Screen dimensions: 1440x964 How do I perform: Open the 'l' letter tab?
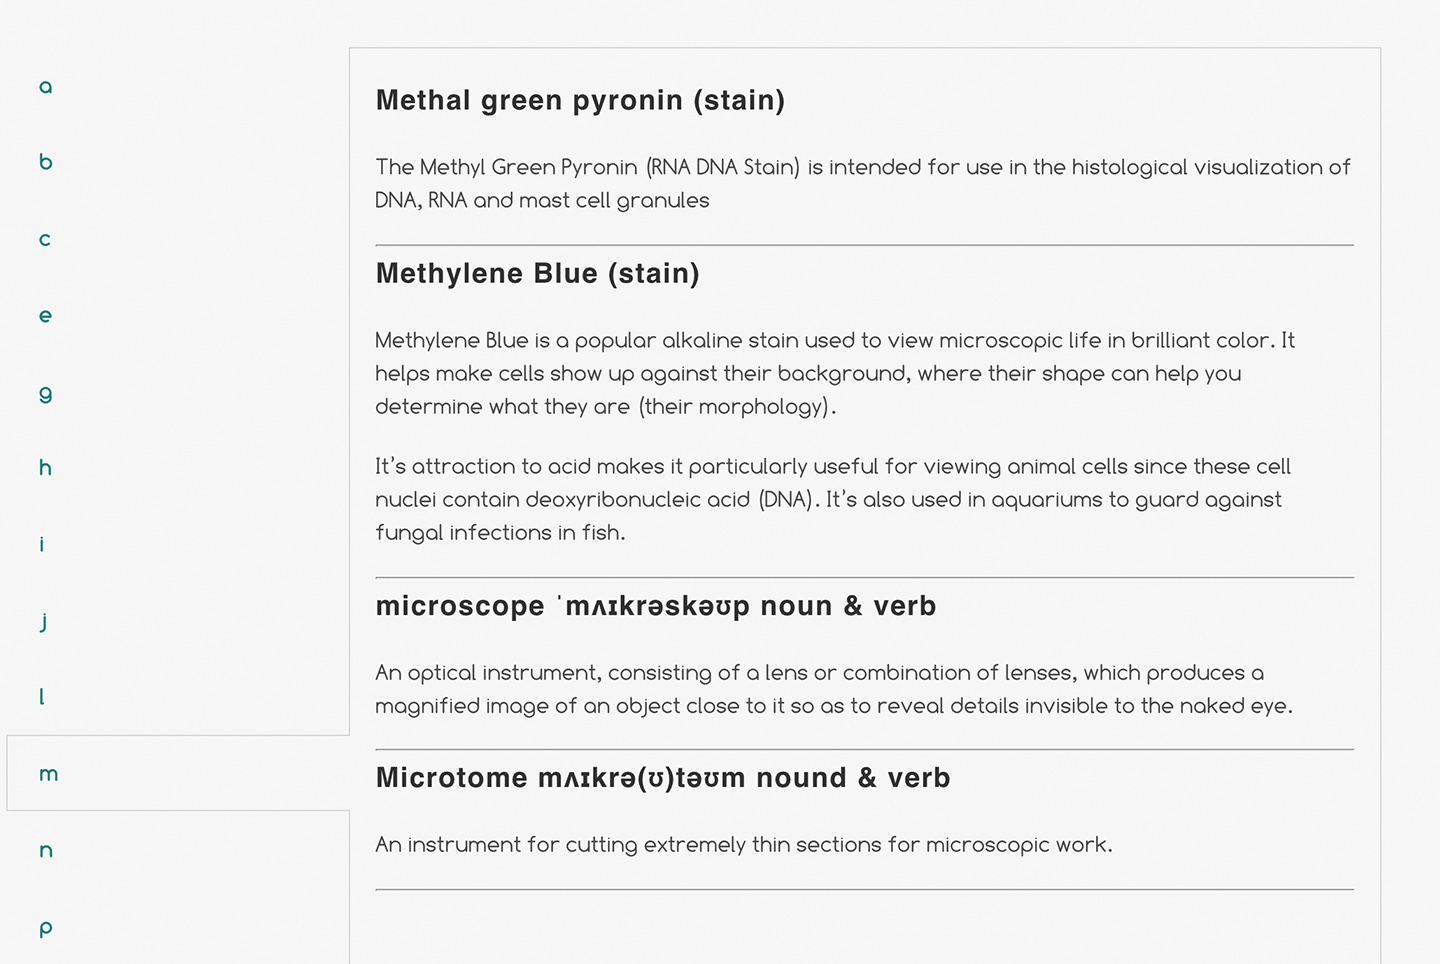tap(42, 697)
